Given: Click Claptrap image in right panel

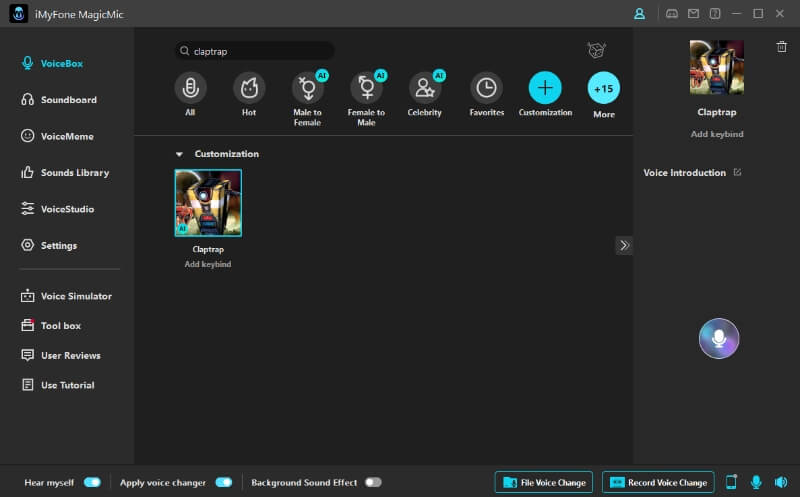Looking at the screenshot, I should 716,67.
